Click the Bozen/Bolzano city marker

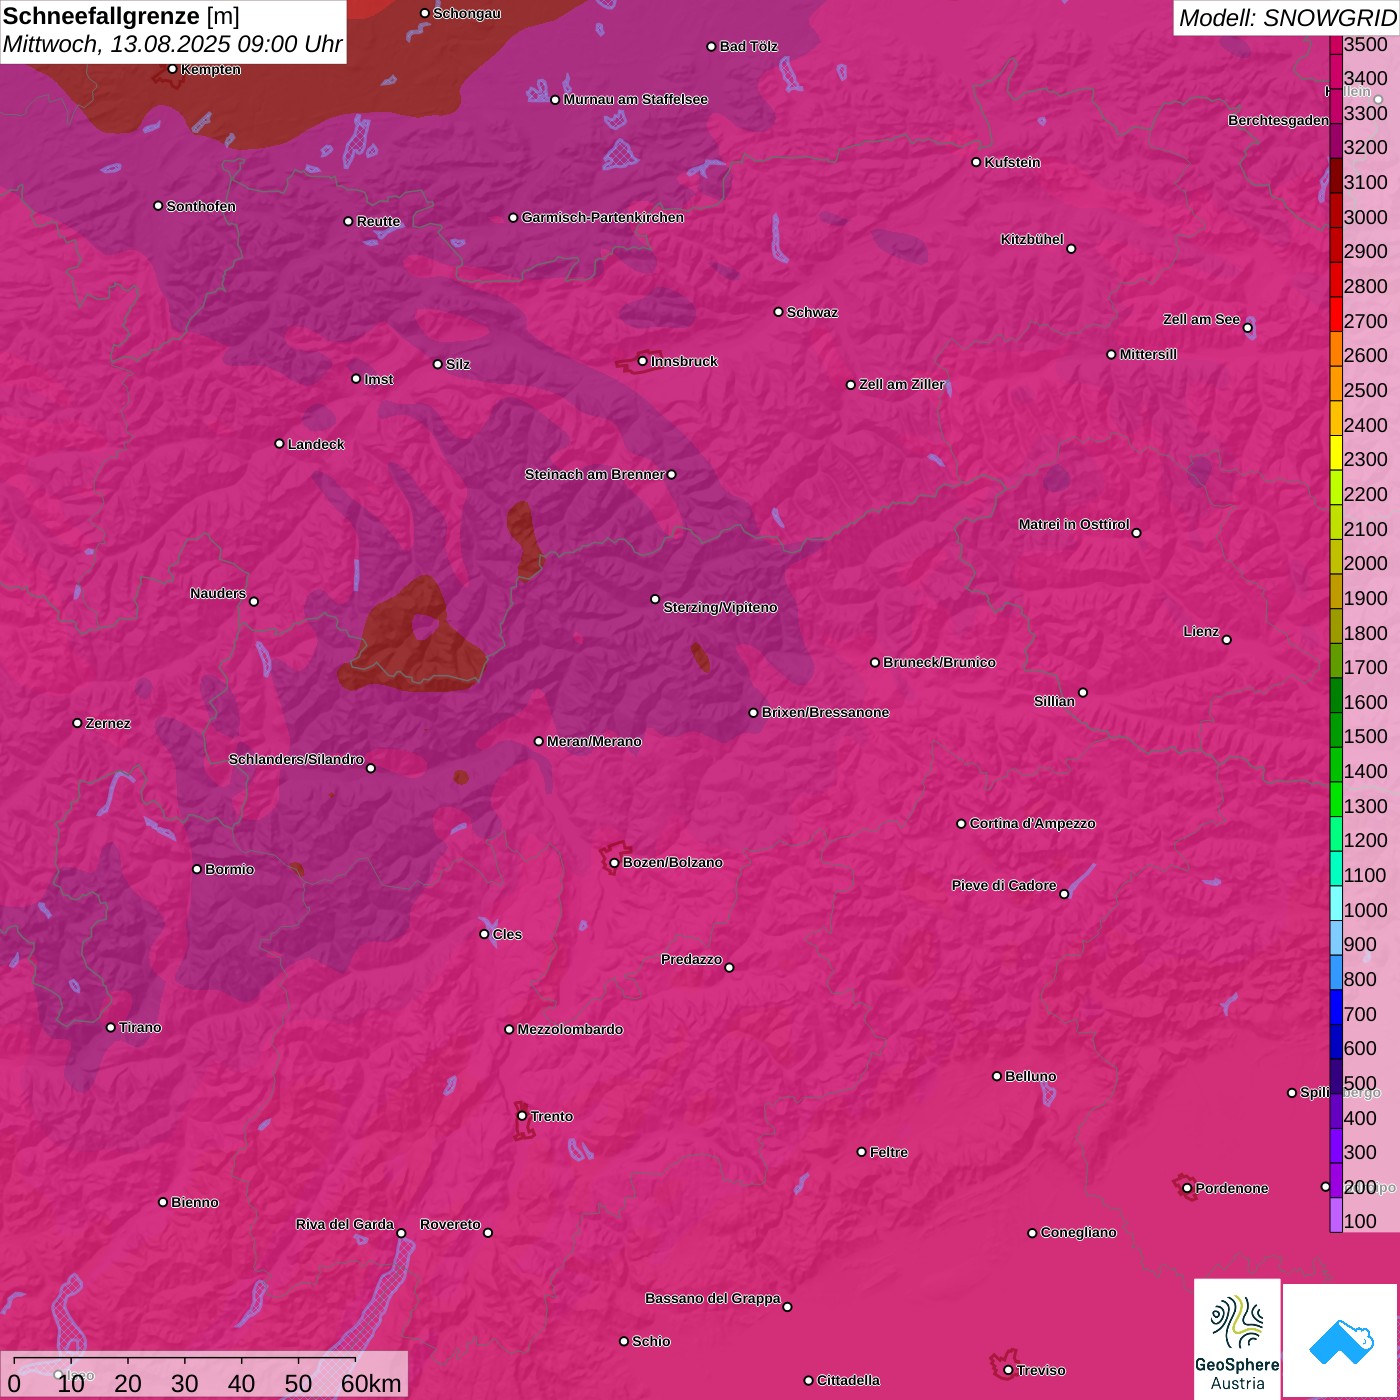614,862
